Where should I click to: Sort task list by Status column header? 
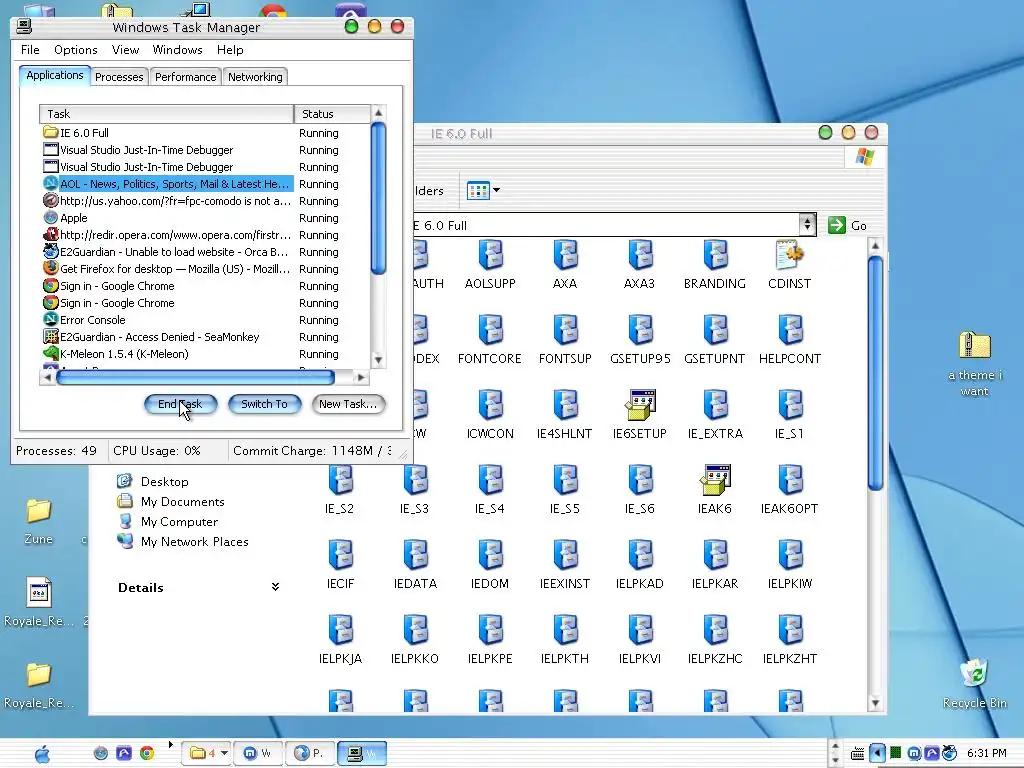tap(332, 114)
